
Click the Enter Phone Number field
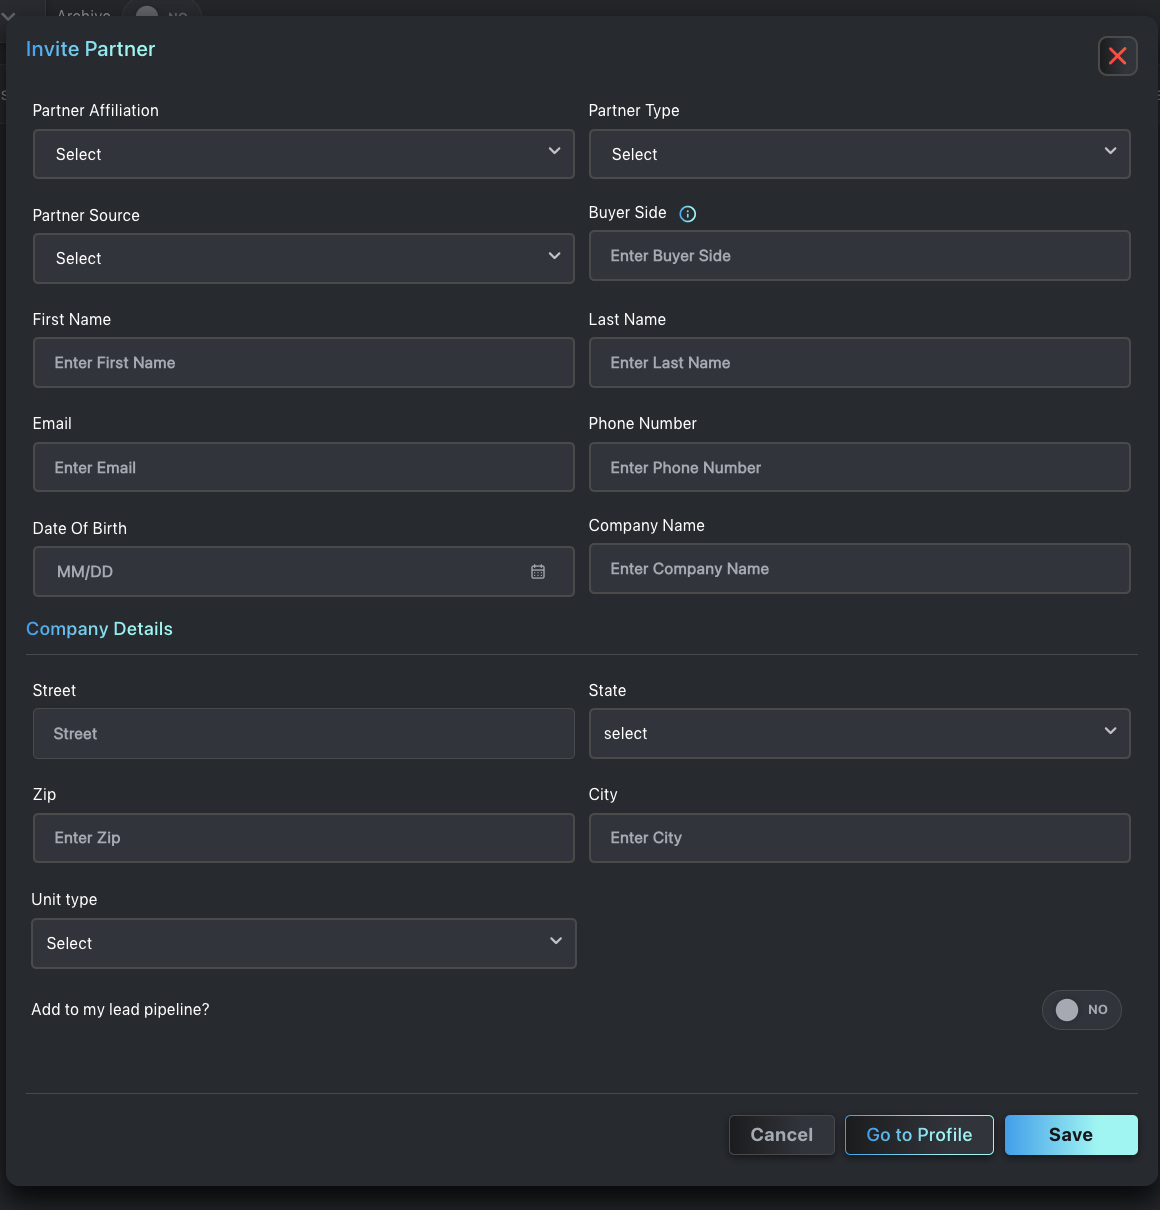pyautogui.click(x=860, y=467)
